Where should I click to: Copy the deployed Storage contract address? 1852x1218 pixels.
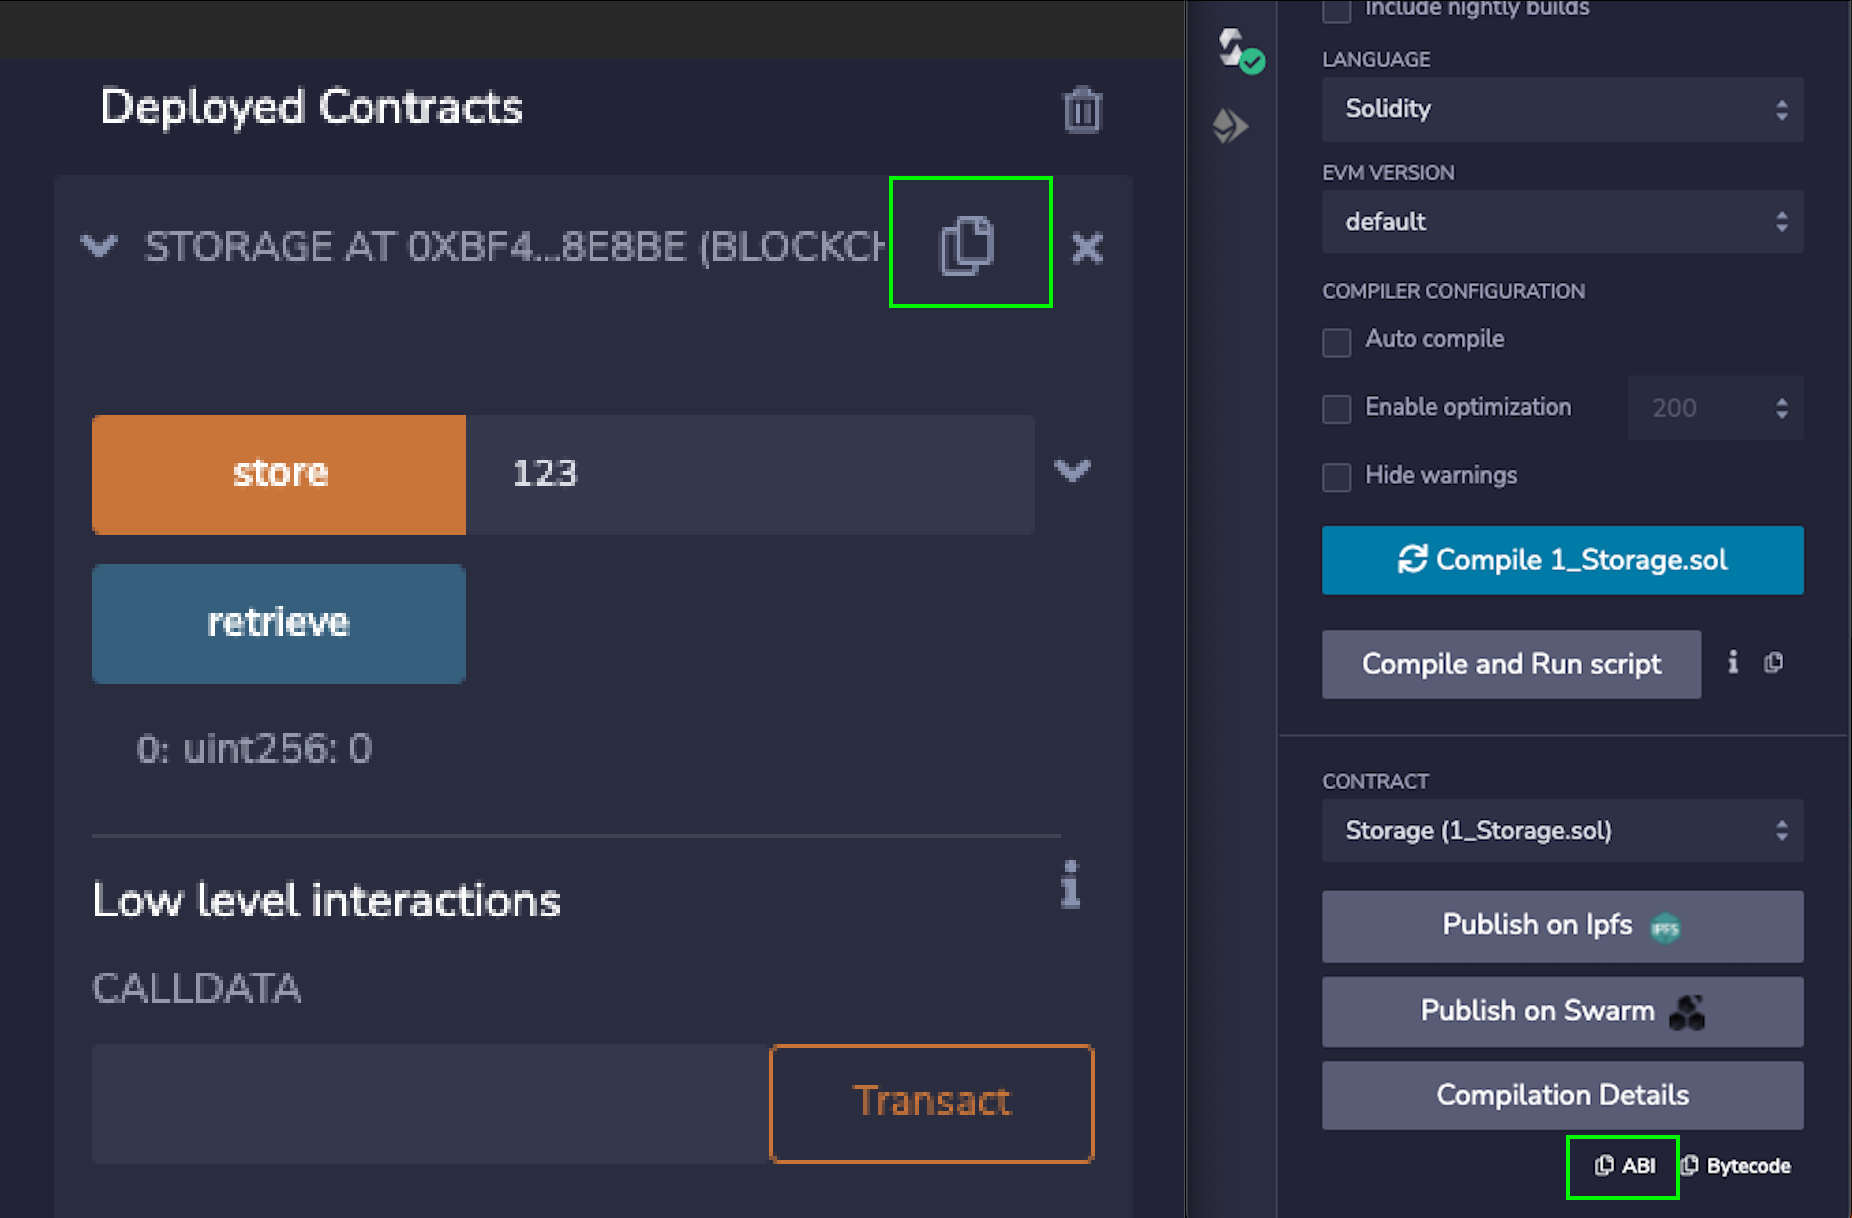point(967,244)
